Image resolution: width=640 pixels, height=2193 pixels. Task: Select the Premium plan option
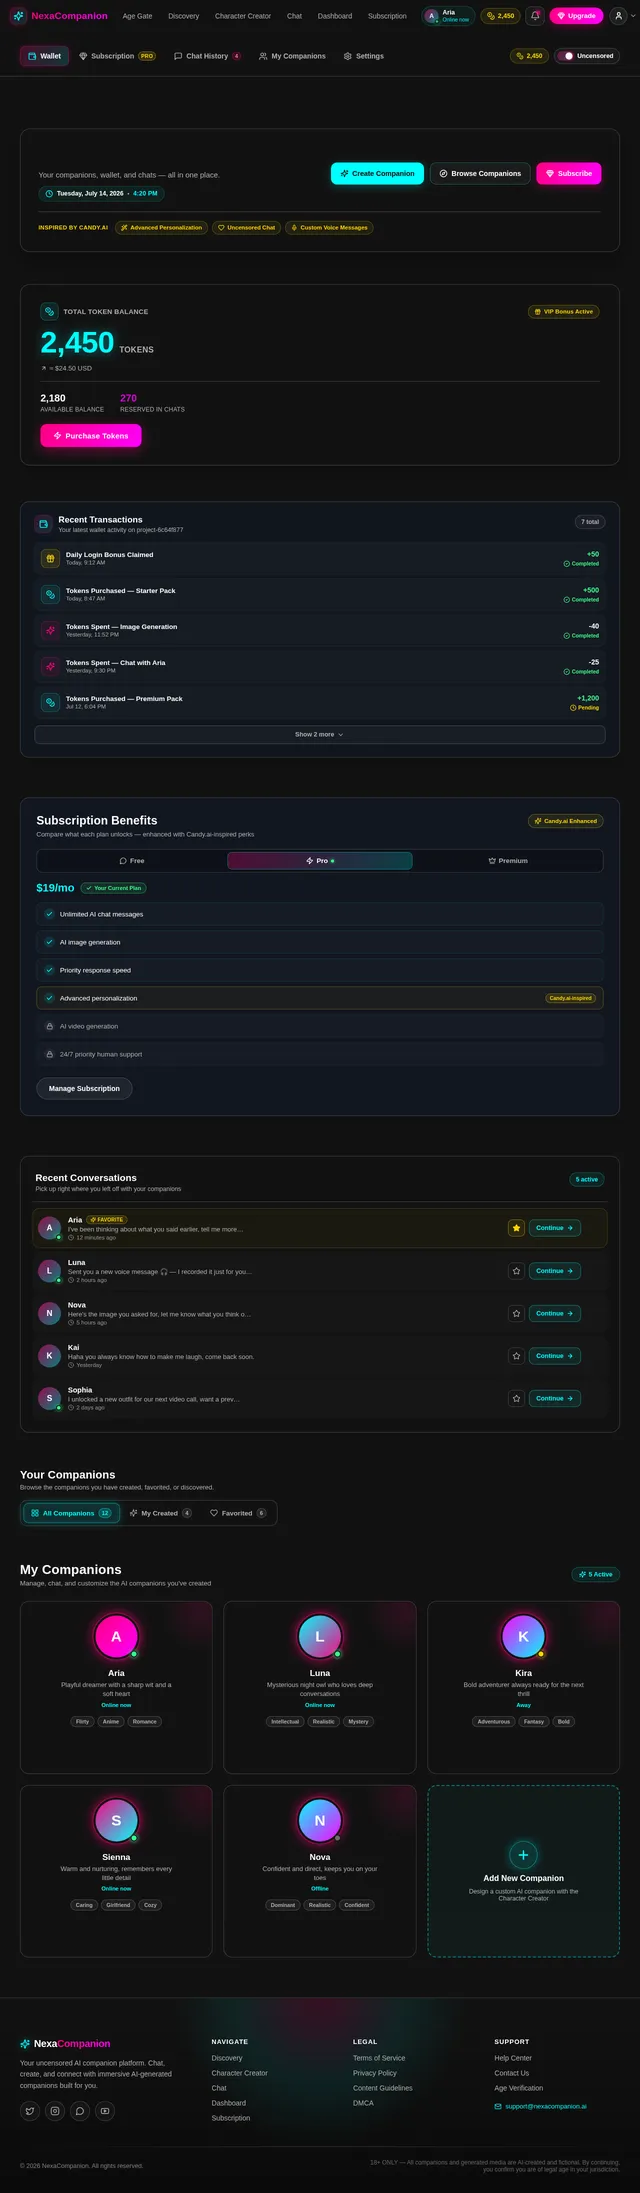[508, 861]
